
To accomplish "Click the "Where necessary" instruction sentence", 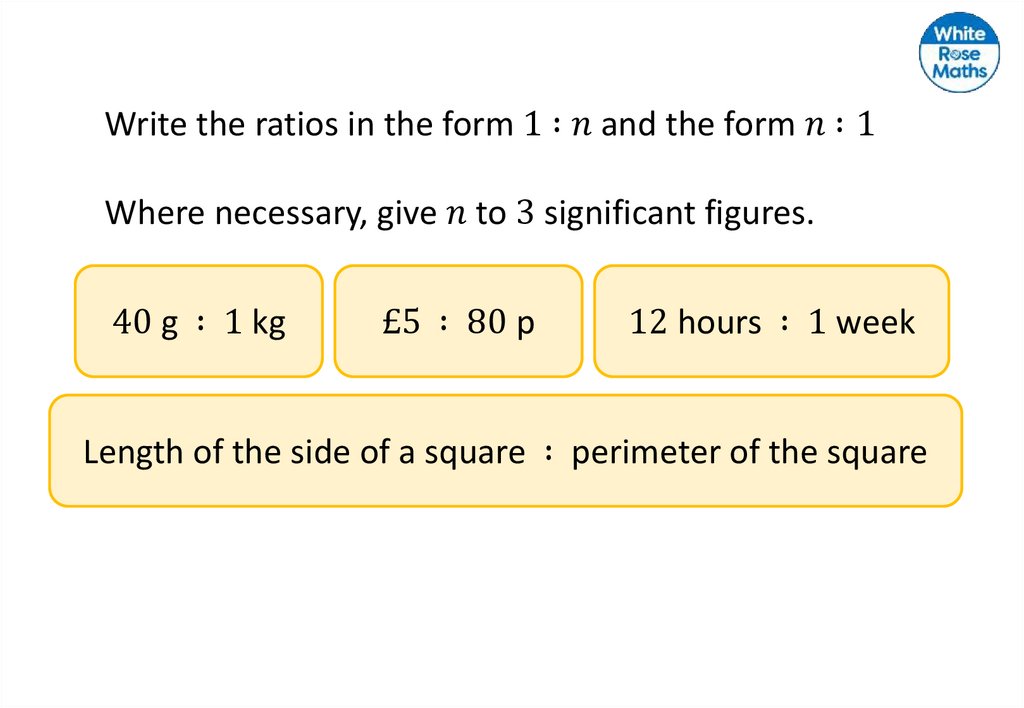I will tap(459, 213).
